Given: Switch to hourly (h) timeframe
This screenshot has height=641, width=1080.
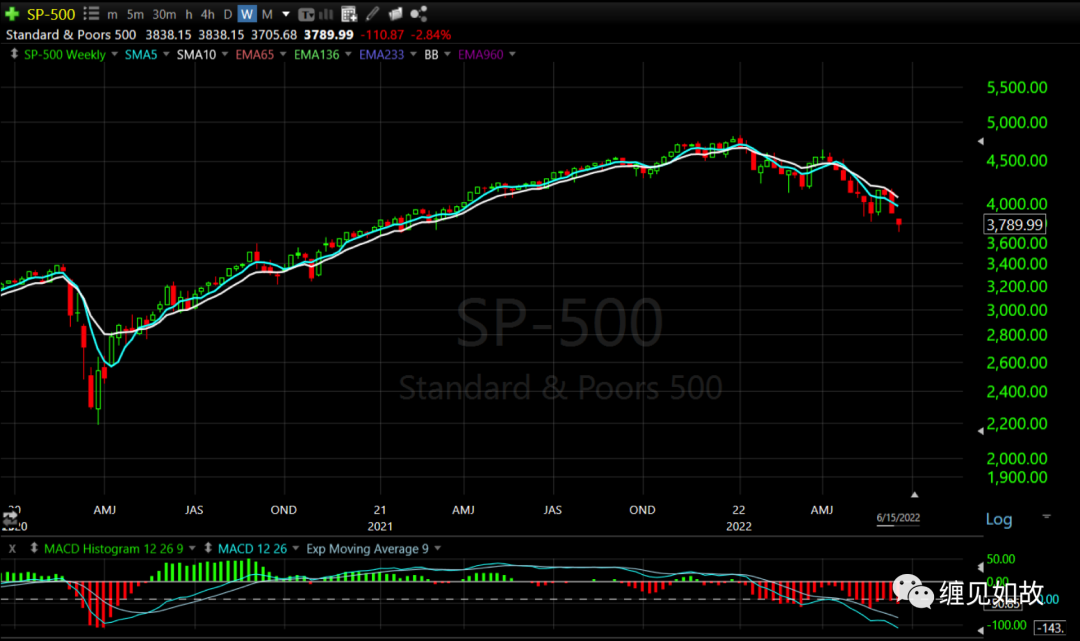Looking at the screenshot, I should [x=189, y=14].
